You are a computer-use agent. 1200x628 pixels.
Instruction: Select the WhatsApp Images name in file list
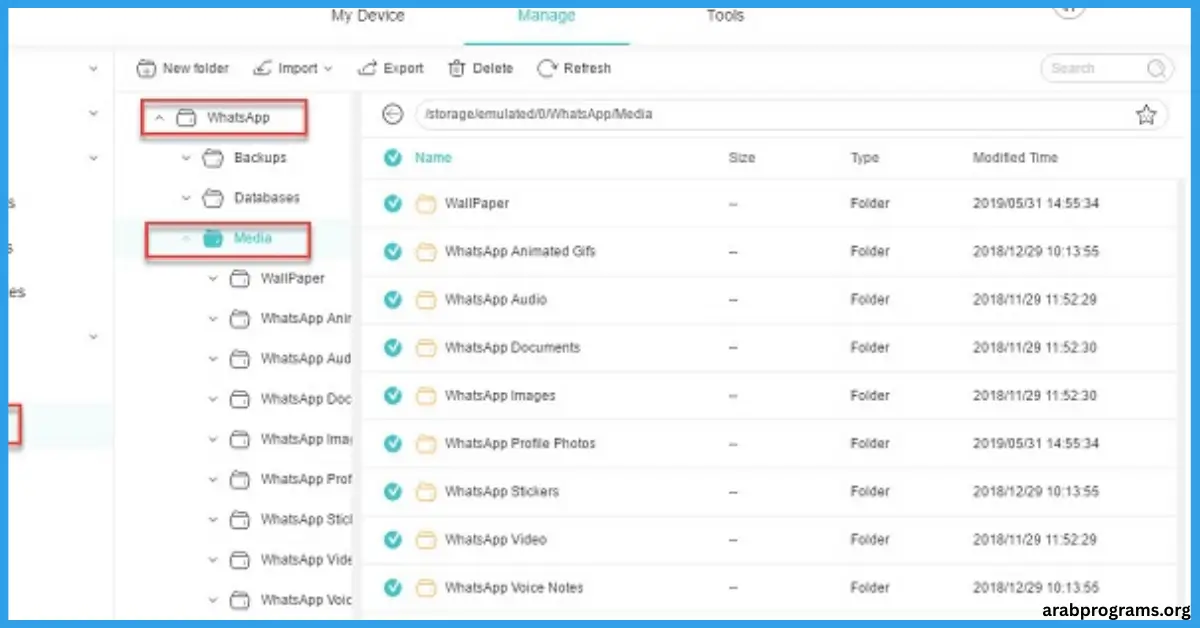[500, 396]
